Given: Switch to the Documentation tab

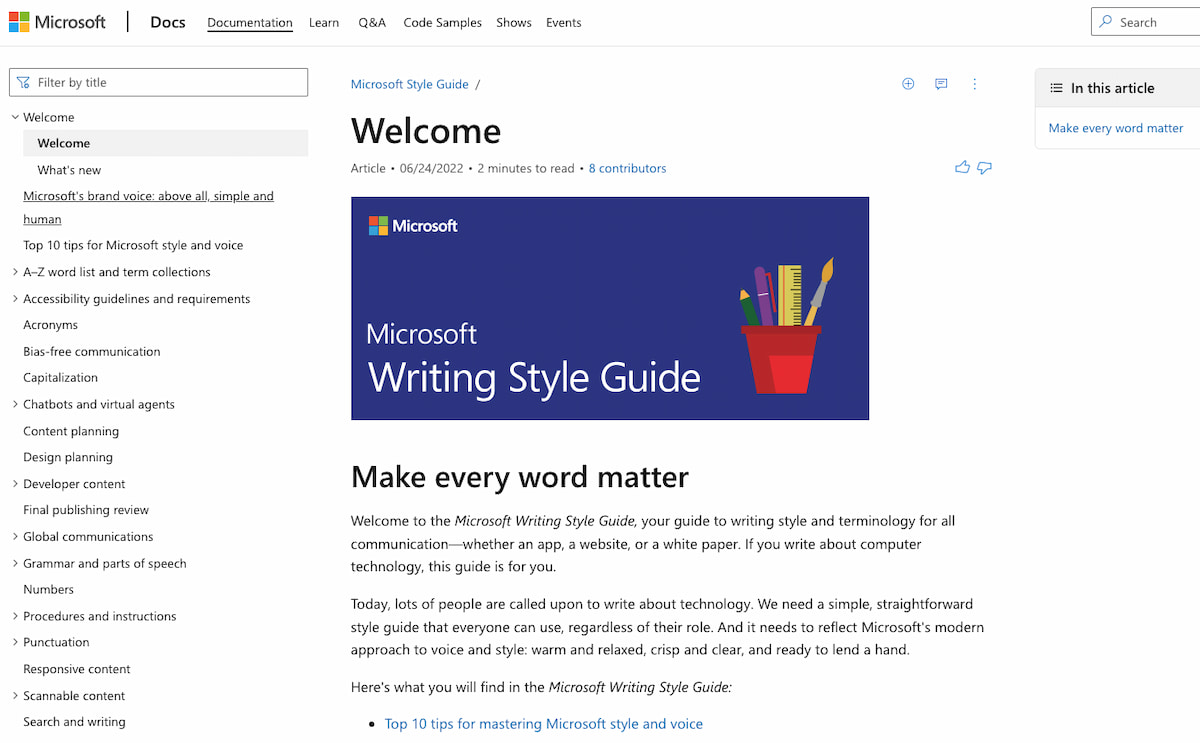Looking at the screenshot, I should tap(249, 22).
